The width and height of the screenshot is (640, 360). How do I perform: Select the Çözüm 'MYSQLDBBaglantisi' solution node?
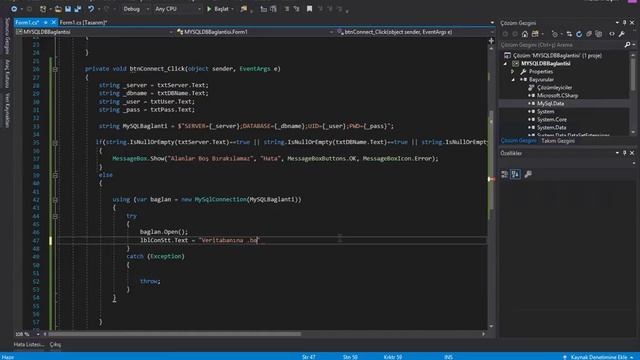coord(557,56)
